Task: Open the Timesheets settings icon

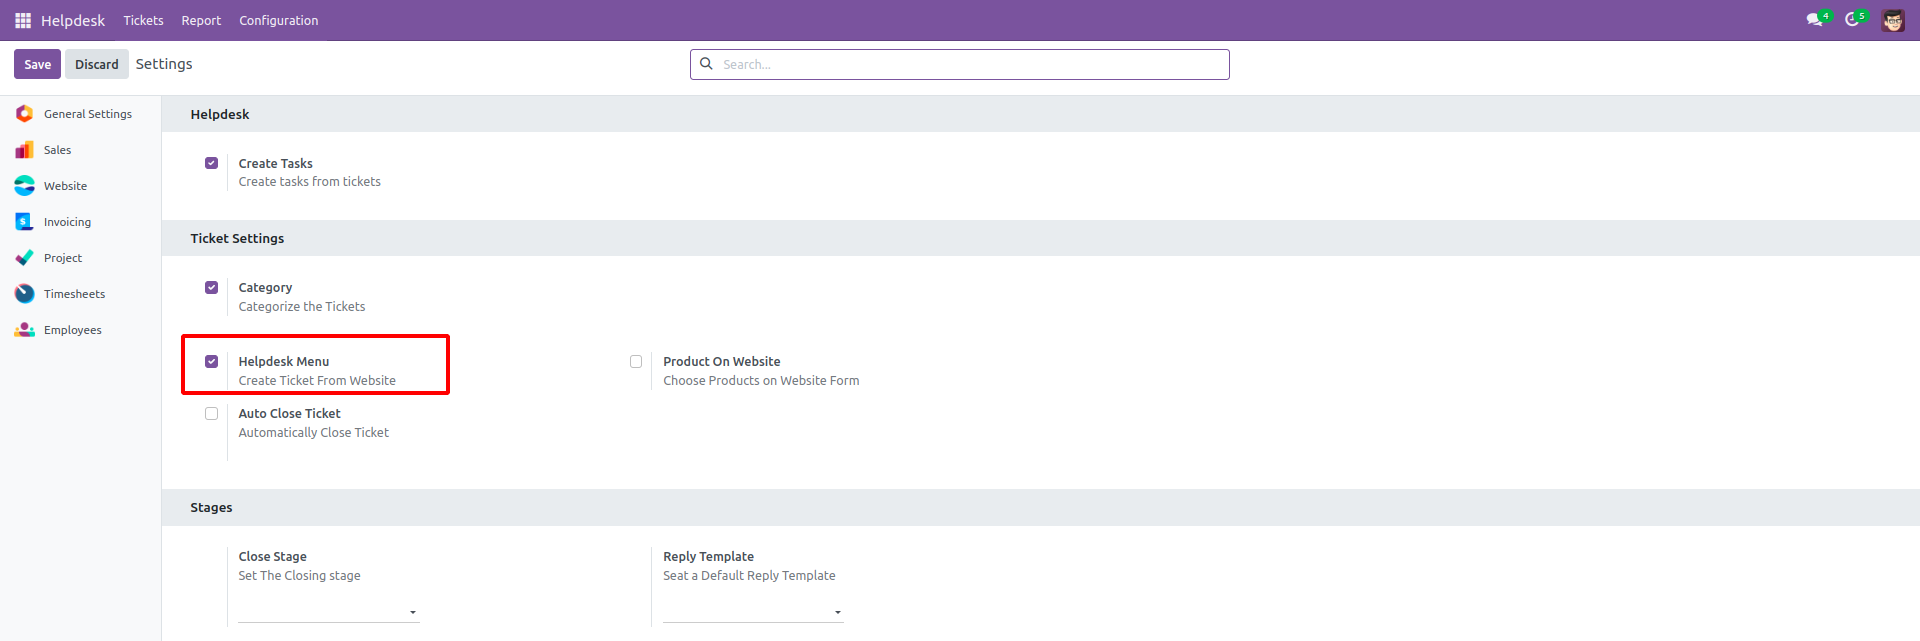Action: click(24, 294)
